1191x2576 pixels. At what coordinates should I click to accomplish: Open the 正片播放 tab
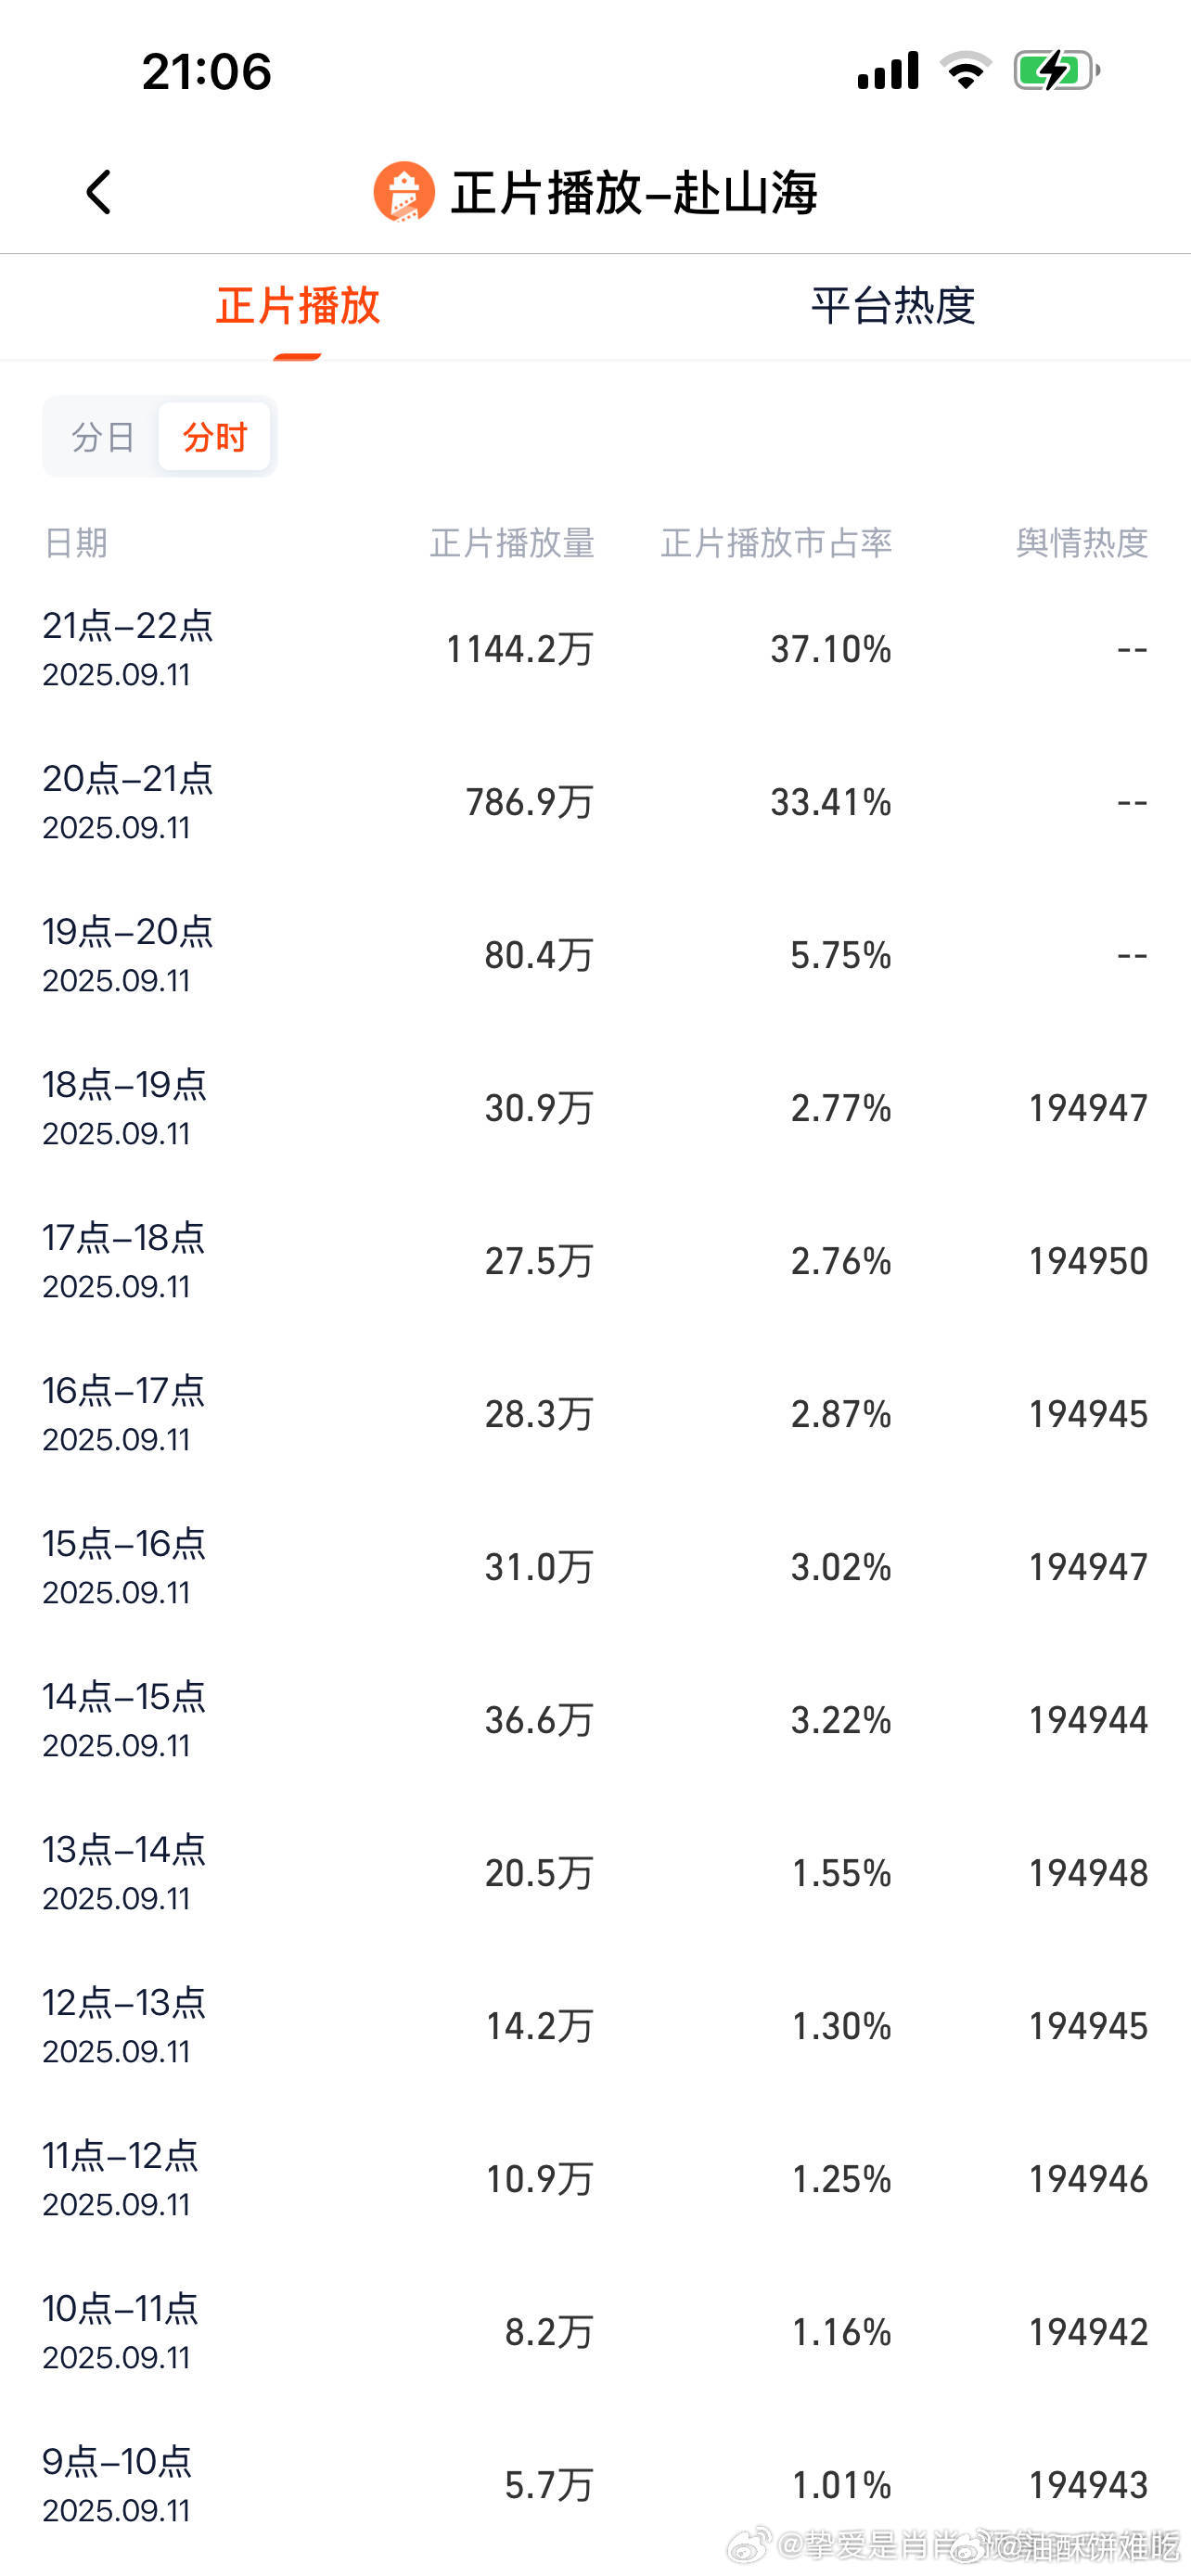tap(298, 306)
